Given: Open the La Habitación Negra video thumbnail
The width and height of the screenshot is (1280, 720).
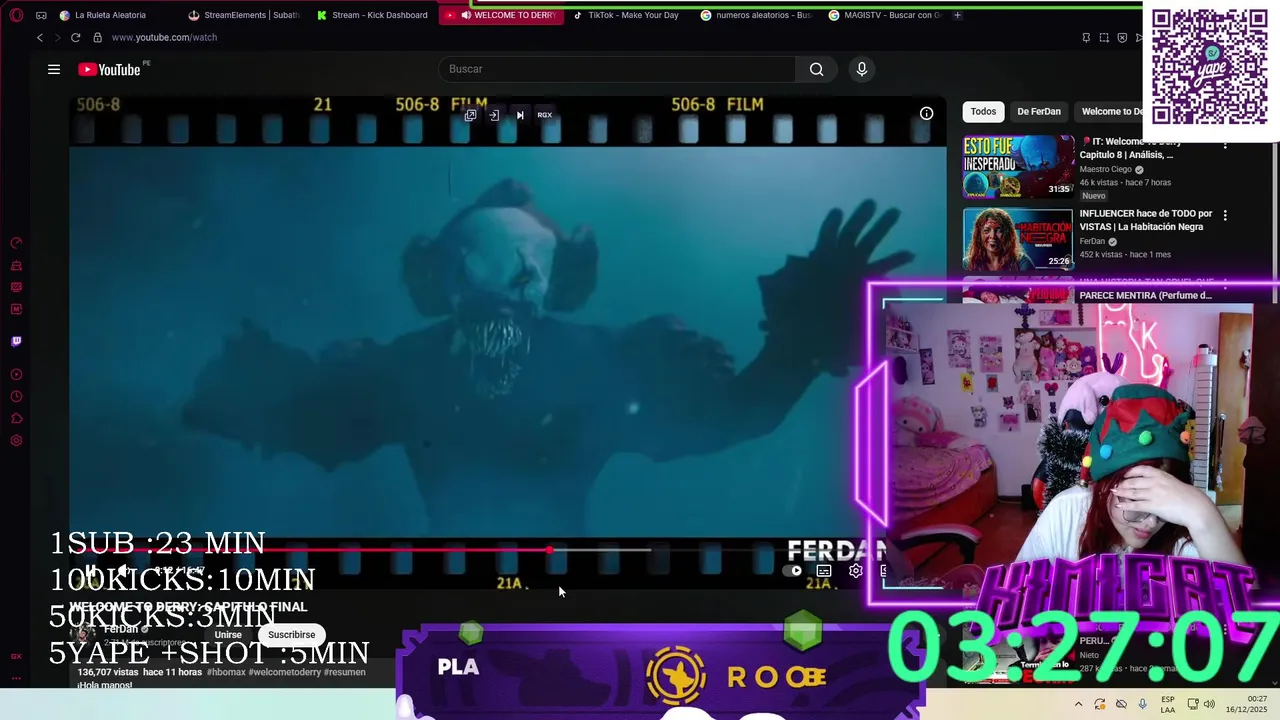Looking at the screenshot, I should click(1018, 240).
